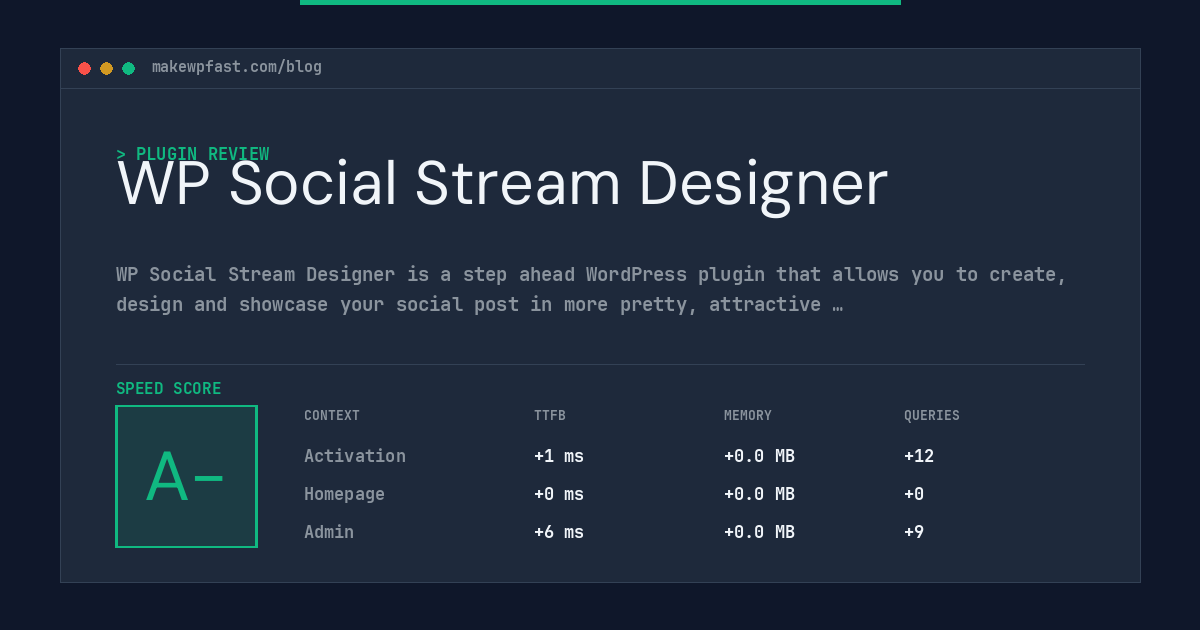
Task: Click the A- speed score badge
Action: tap(187, 476)
